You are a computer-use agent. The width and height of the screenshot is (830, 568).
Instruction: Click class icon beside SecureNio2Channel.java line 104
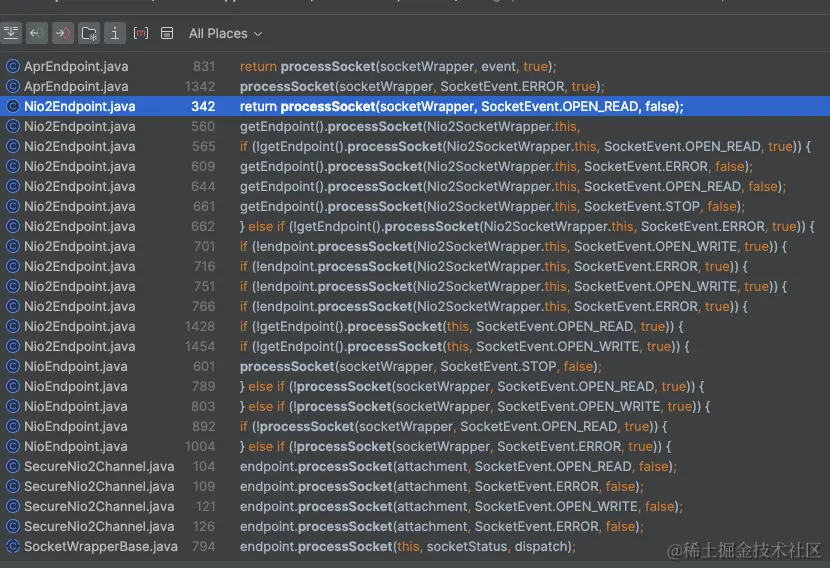point(13,466)
